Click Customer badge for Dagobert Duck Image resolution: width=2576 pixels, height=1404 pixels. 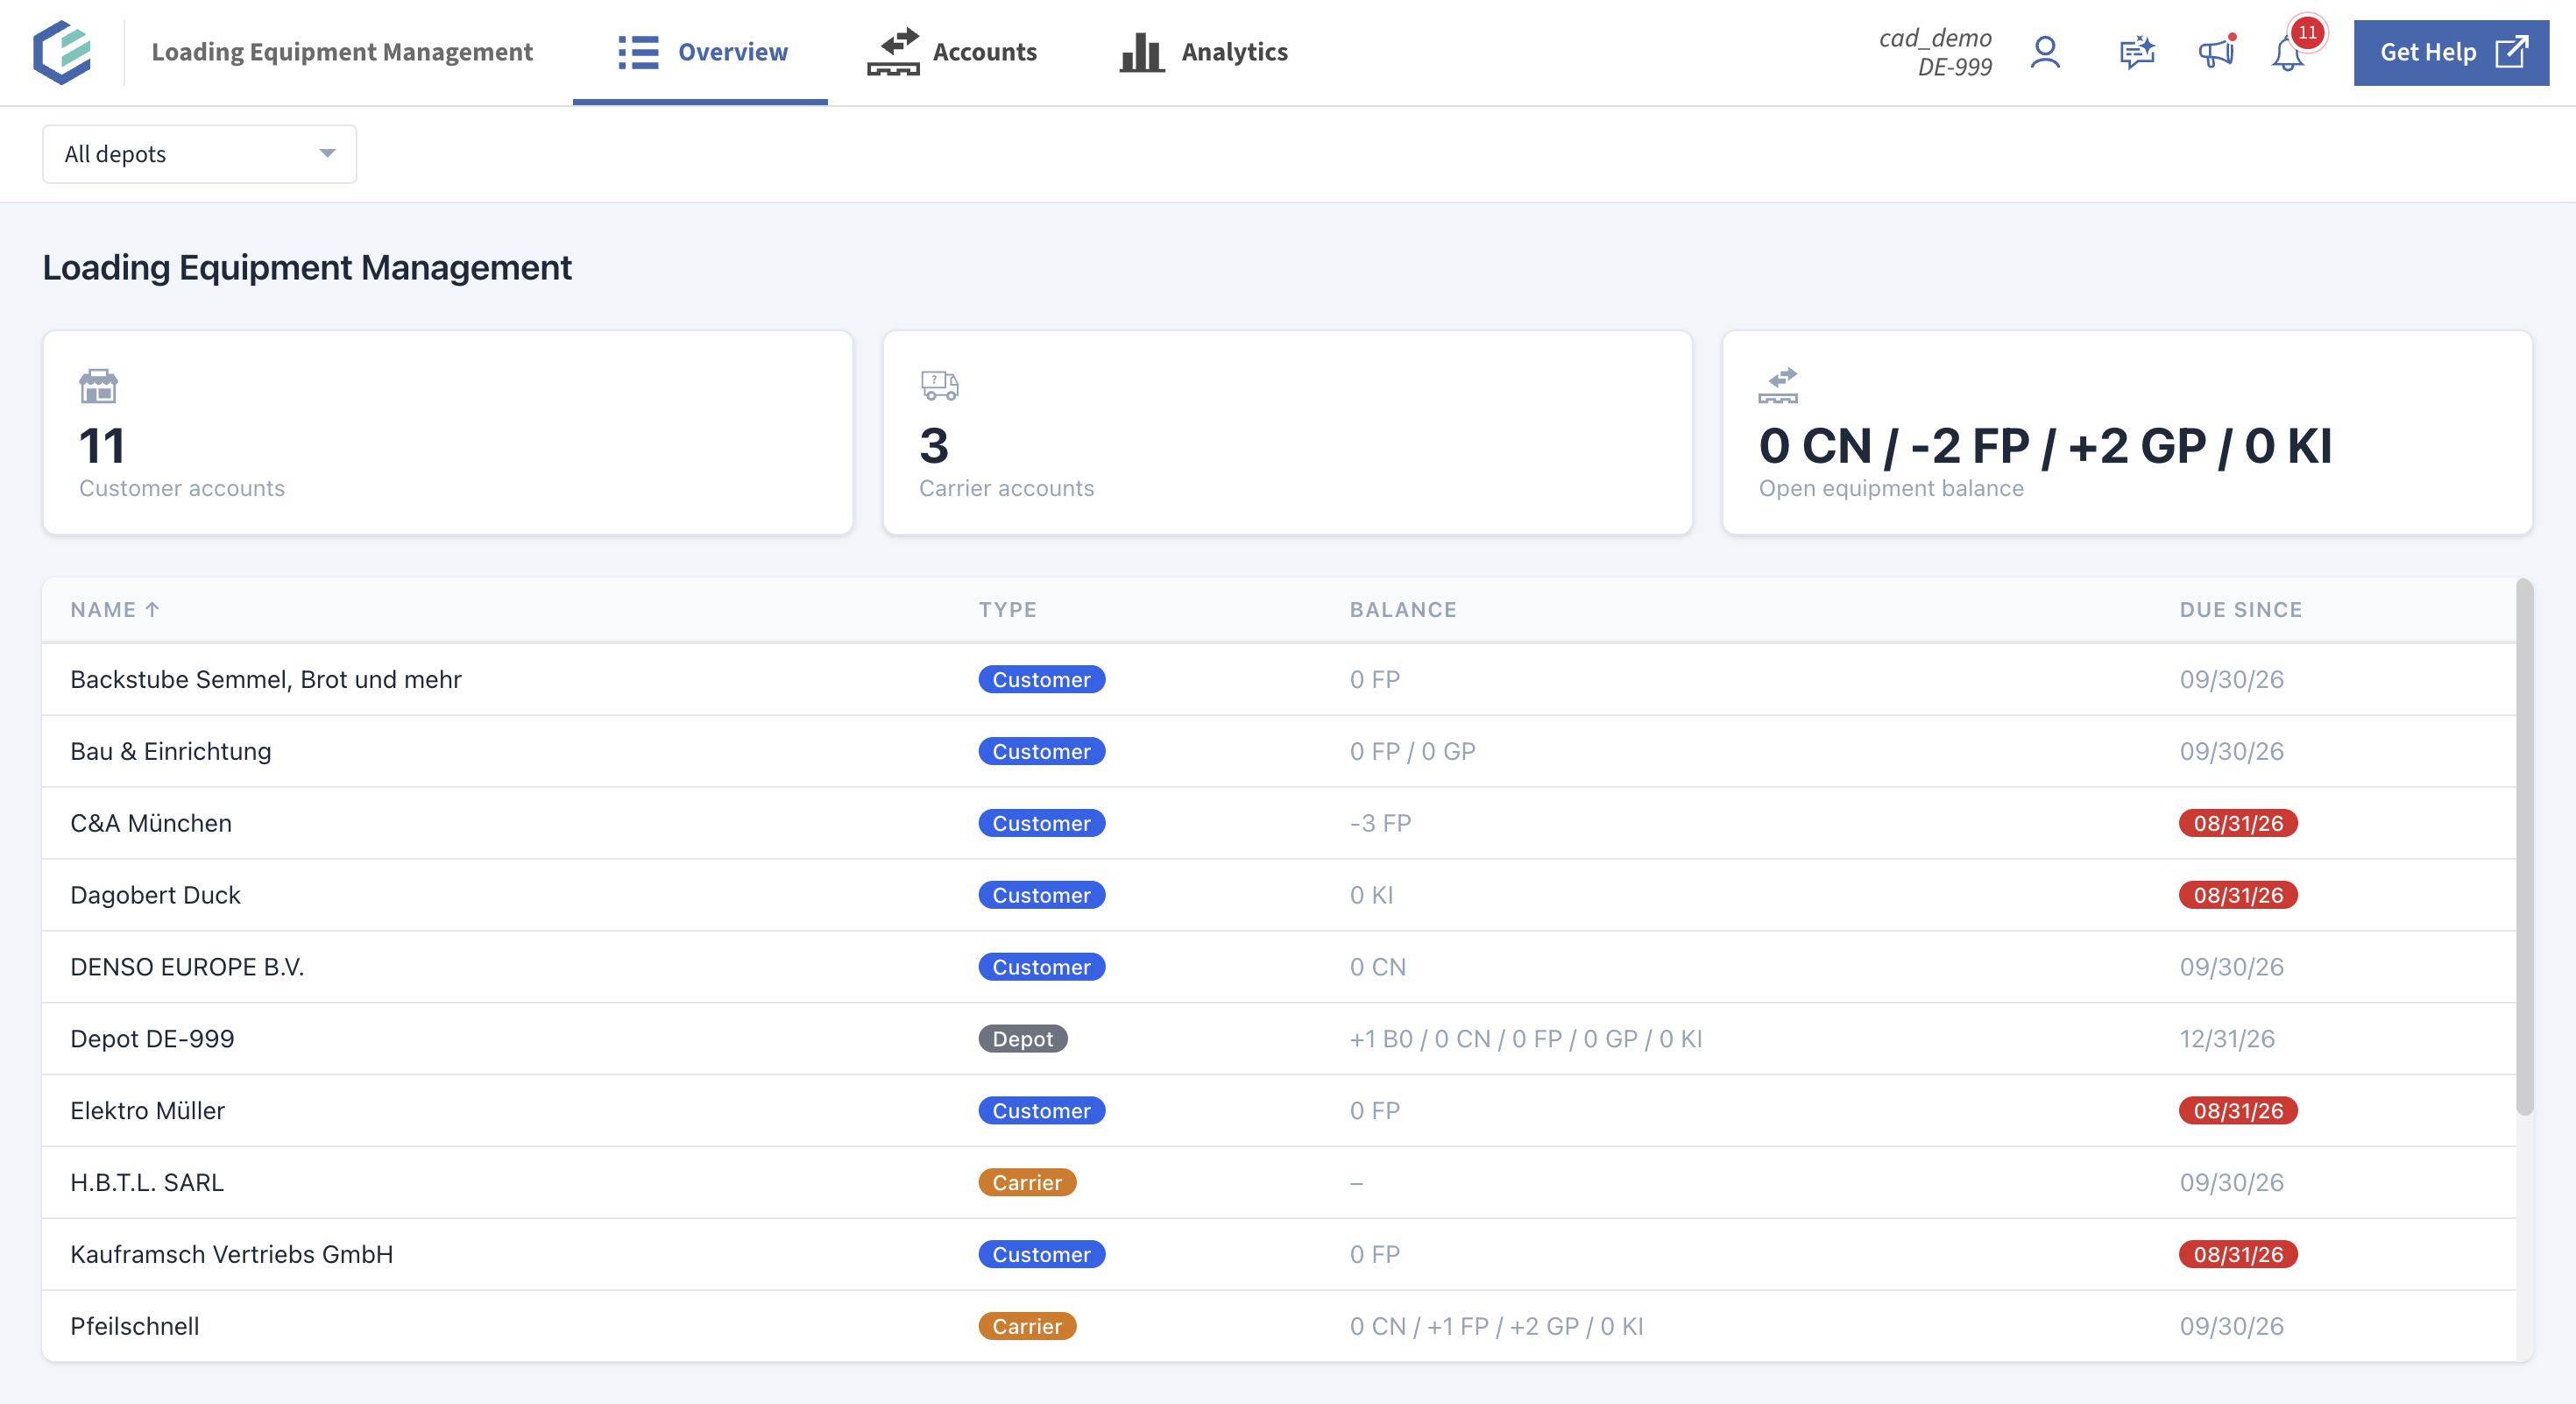[1041, 895]
